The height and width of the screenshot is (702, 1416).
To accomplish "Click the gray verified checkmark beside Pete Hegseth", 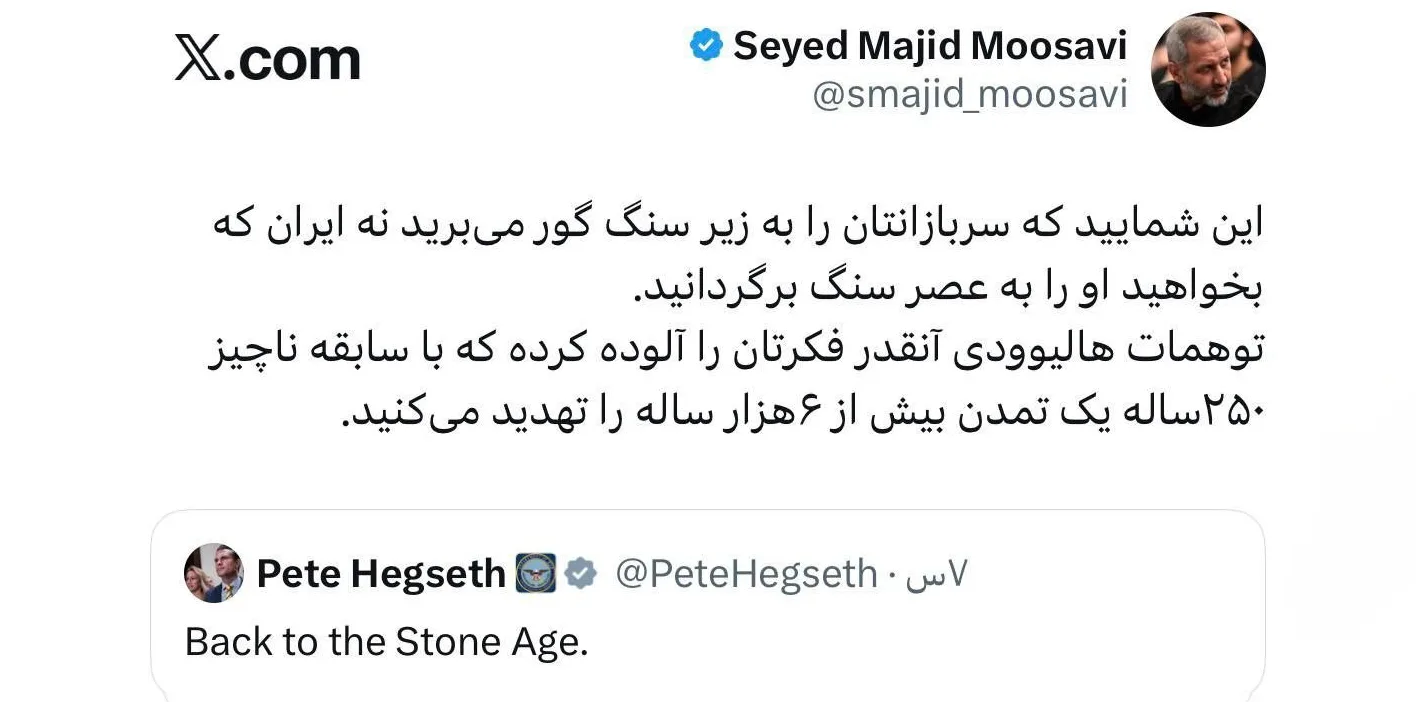I will point(580,574).
